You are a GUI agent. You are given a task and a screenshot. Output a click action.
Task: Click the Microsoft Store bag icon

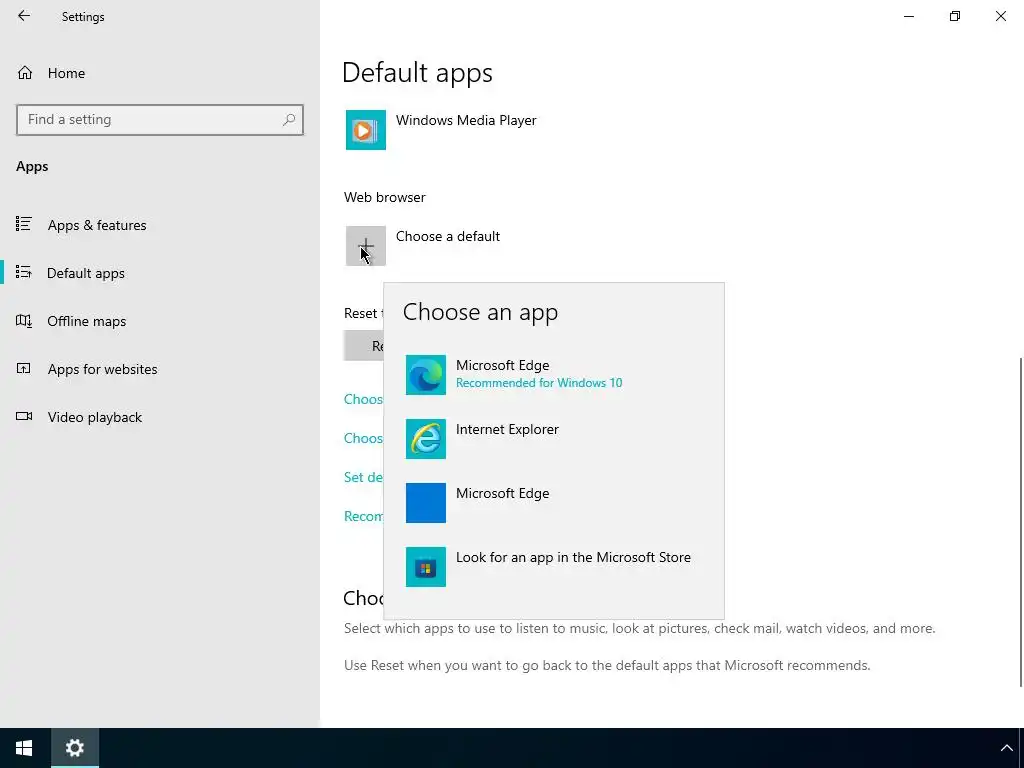[x=426, y=567]
